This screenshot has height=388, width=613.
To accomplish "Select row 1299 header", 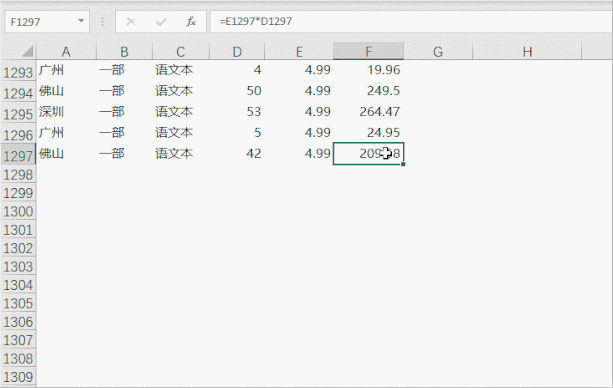I will click(18, 193).
